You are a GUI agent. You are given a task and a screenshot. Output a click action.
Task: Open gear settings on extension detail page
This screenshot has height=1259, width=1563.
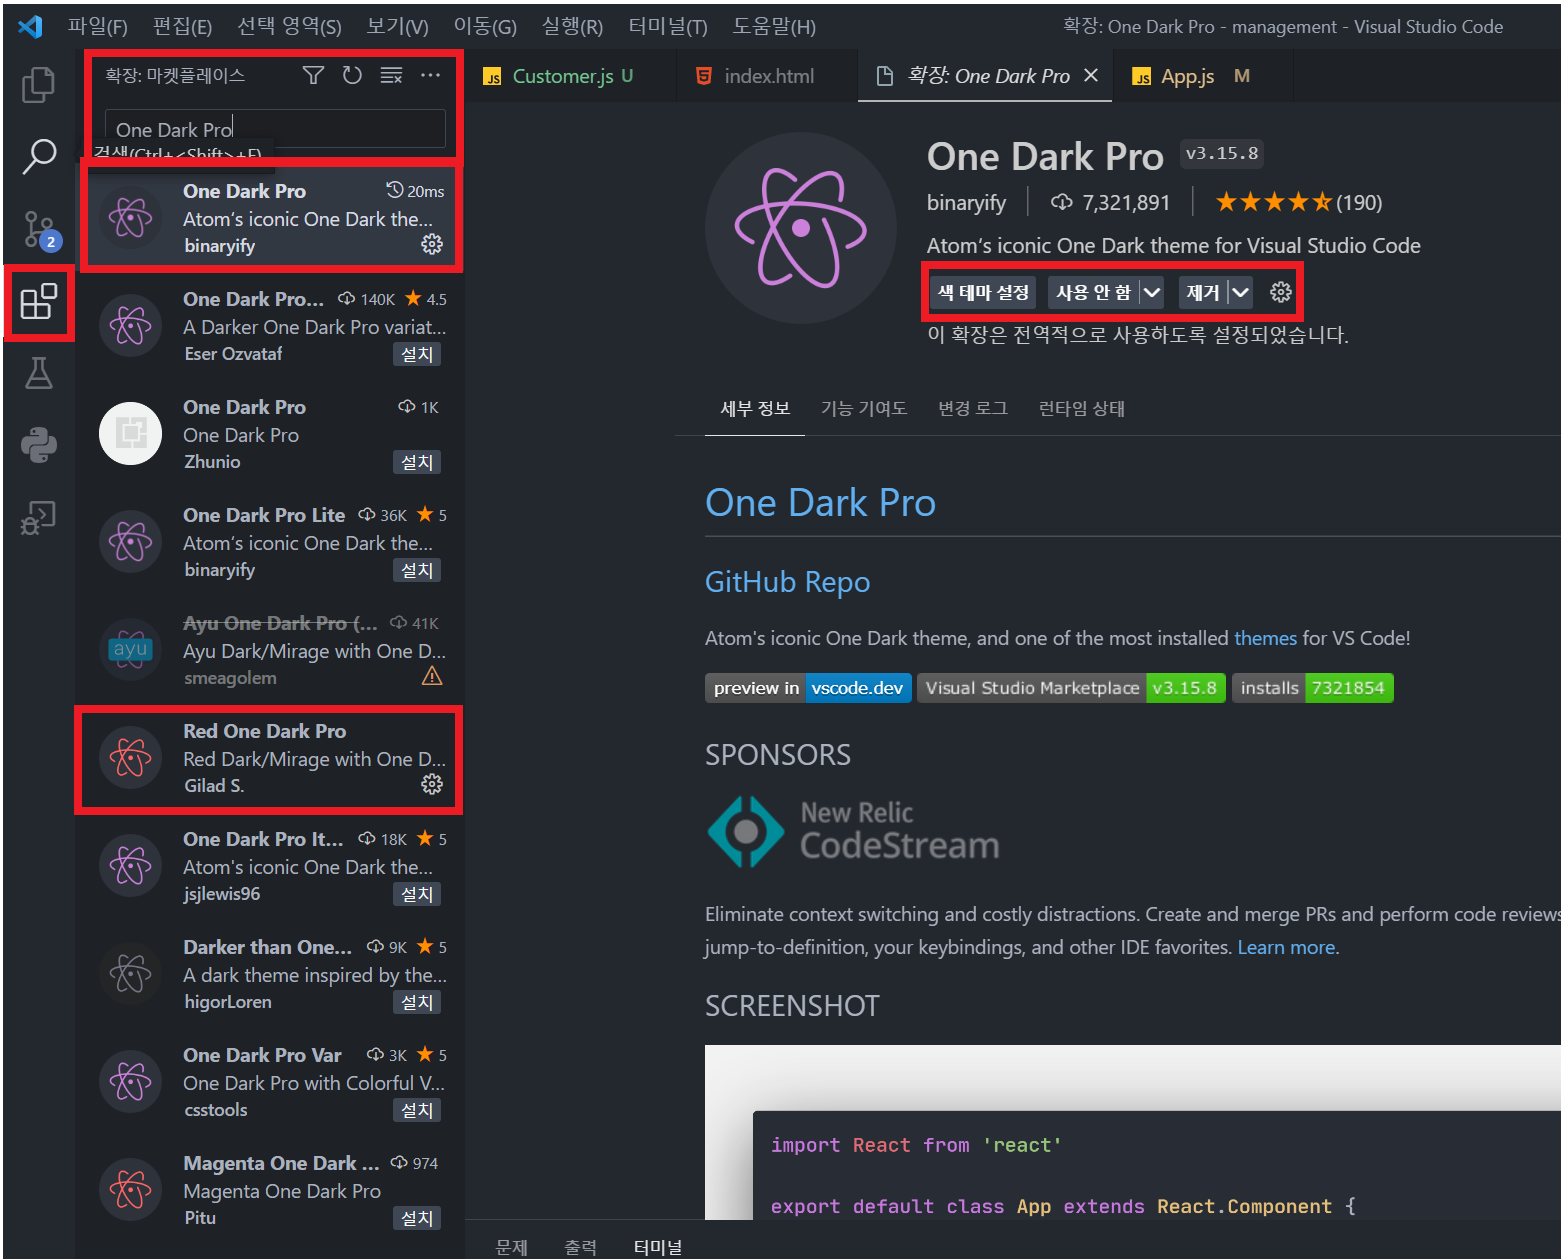1281,292
